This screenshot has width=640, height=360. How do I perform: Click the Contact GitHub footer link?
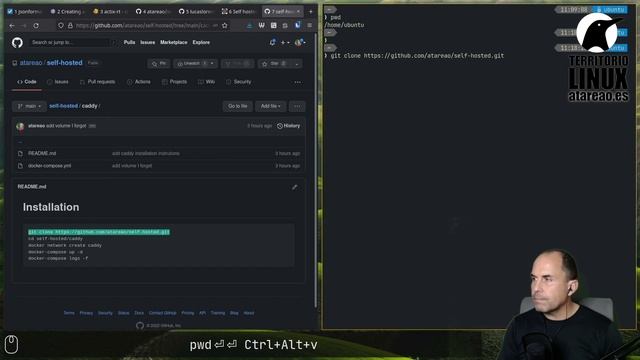(x=162, y=313)
